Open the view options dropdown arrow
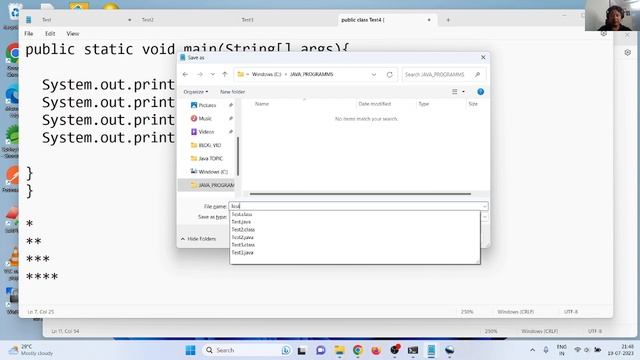640x360 pixels. click(463, 92)
